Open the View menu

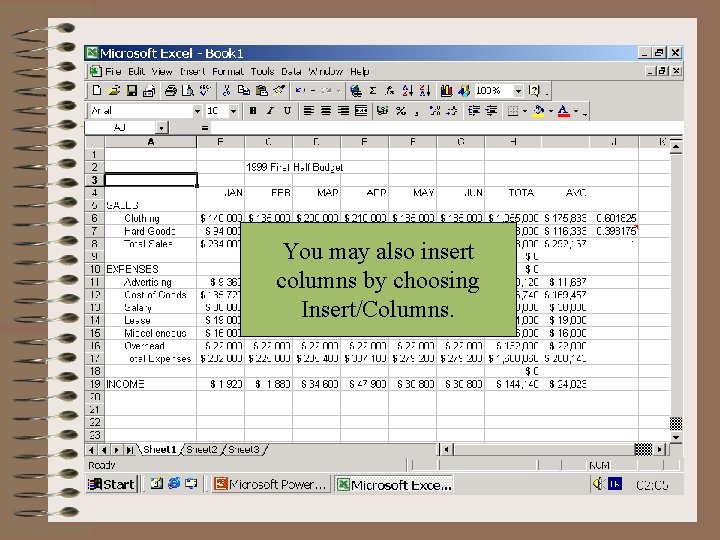(162, 72)
